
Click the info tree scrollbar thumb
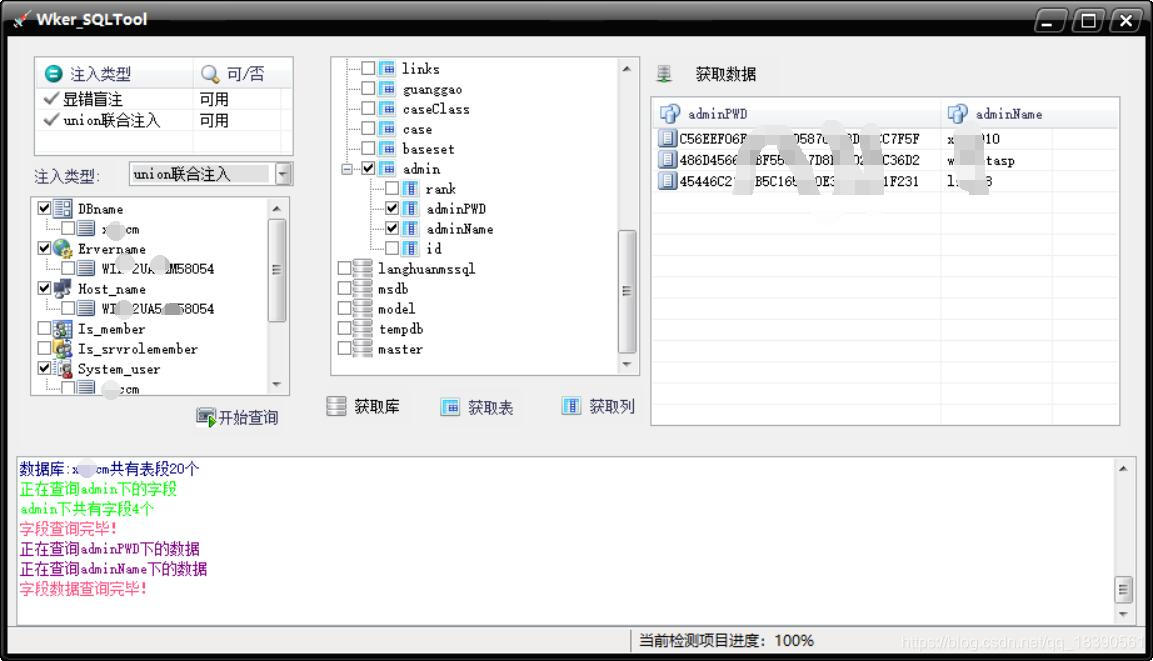(x=276, y=270)
